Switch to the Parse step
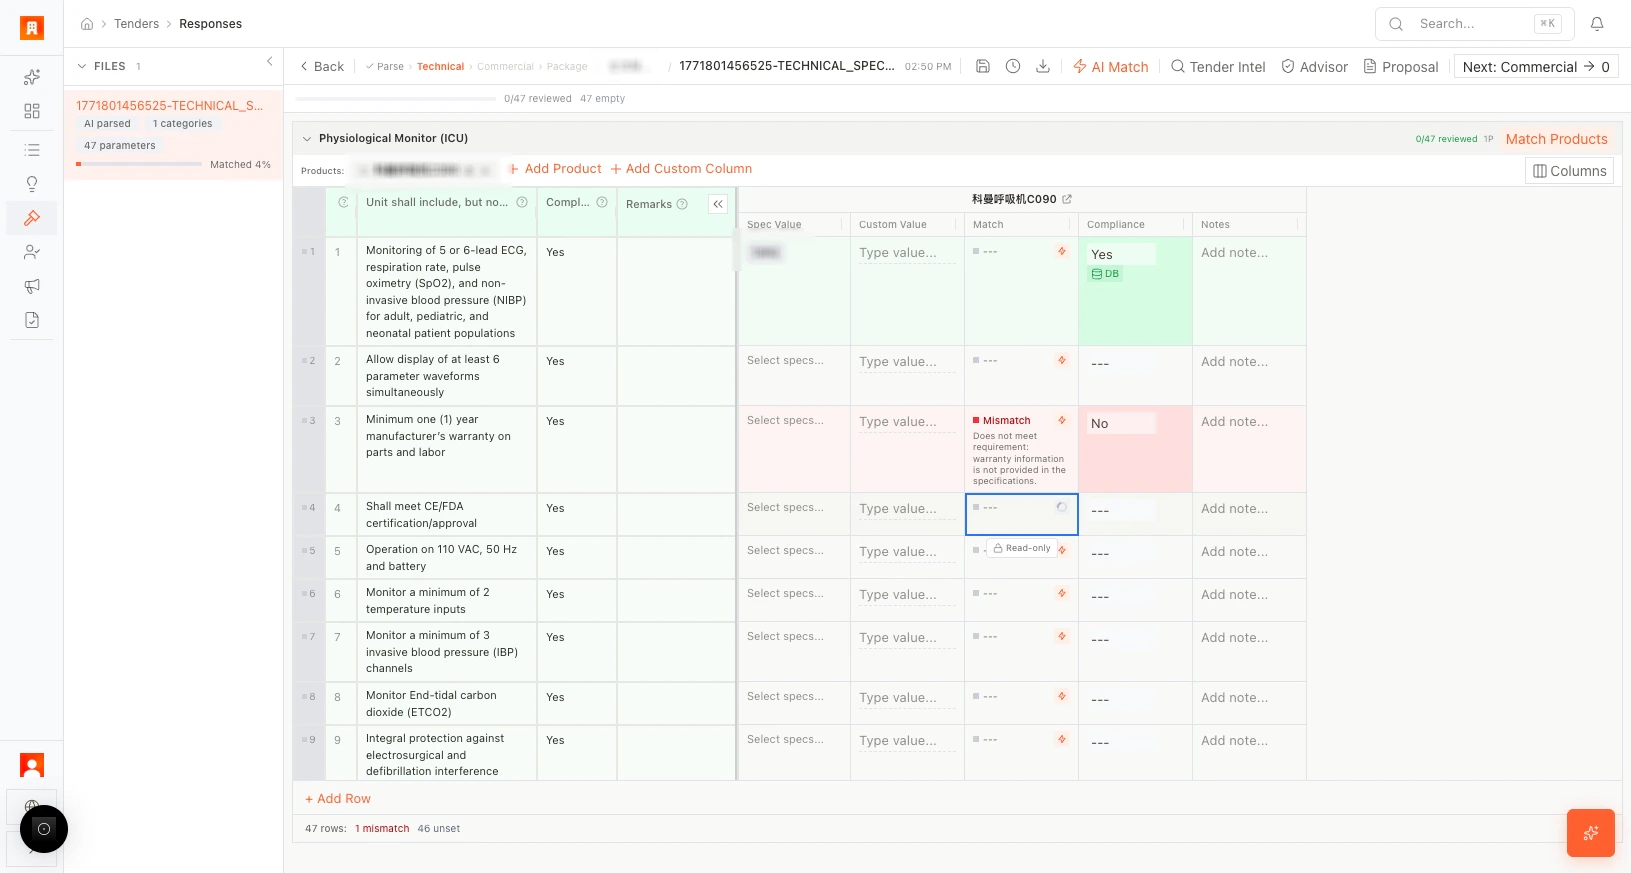 coord(384,67)
